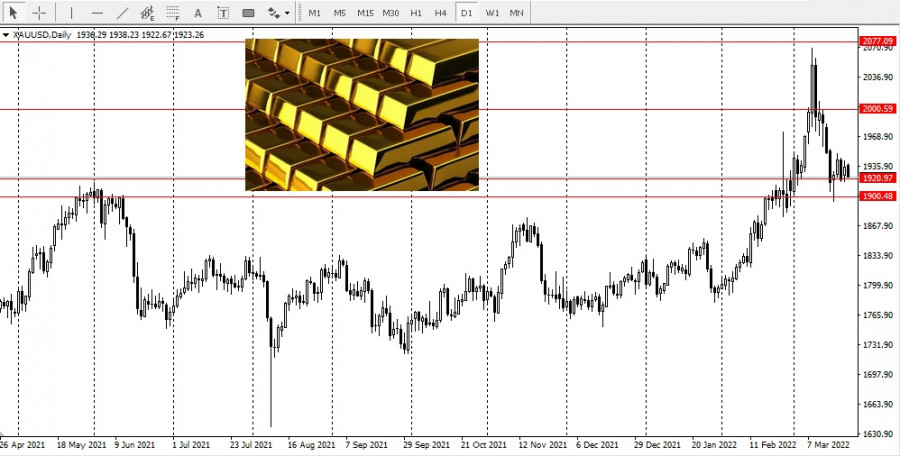Click the 12 Nov 2021 date label
The height and width of the screenshot is (456, 900).
(542, 445)
